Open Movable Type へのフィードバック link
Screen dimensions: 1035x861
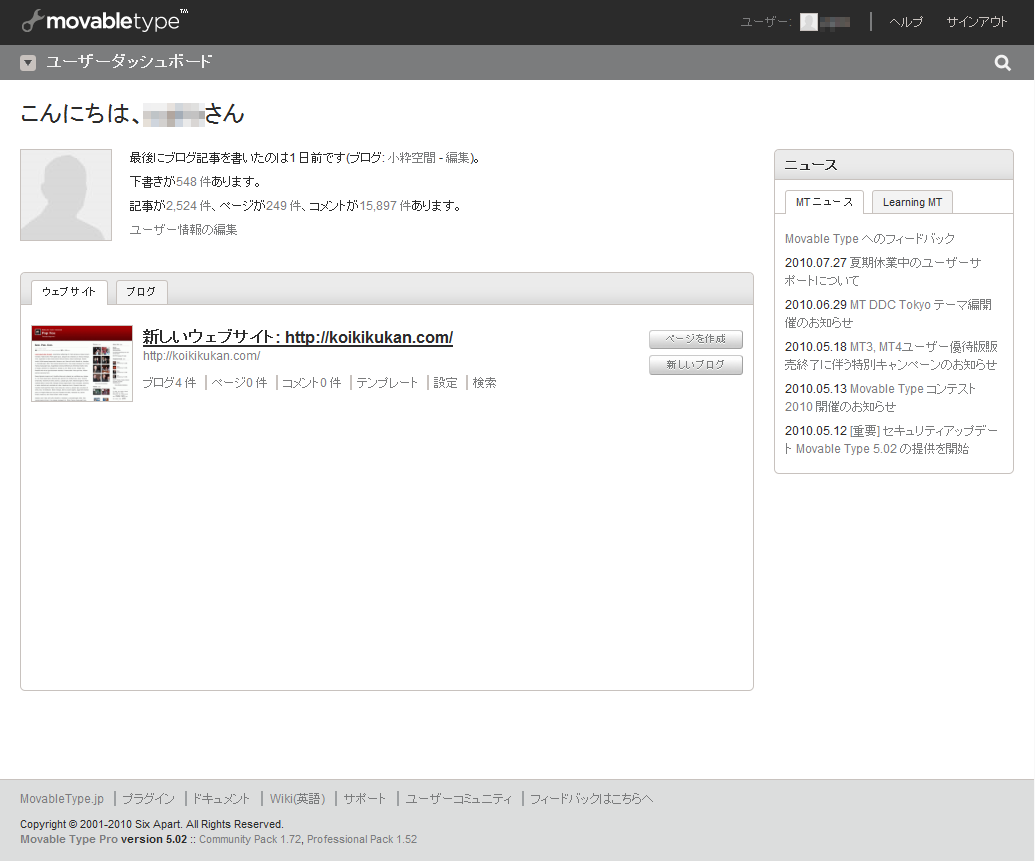pos(869,238)
